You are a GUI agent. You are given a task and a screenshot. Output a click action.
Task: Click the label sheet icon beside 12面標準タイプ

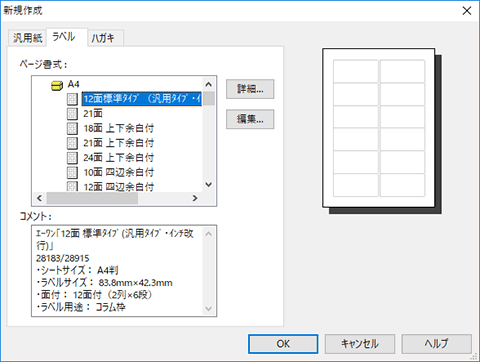(x=72, y=99)
